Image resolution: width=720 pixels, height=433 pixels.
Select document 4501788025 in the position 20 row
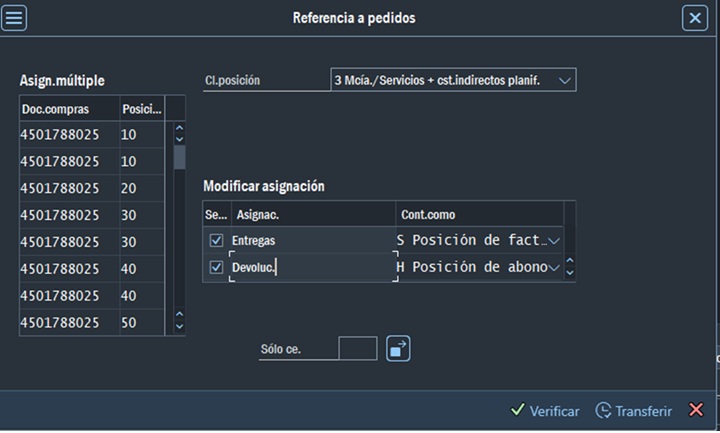69,188
